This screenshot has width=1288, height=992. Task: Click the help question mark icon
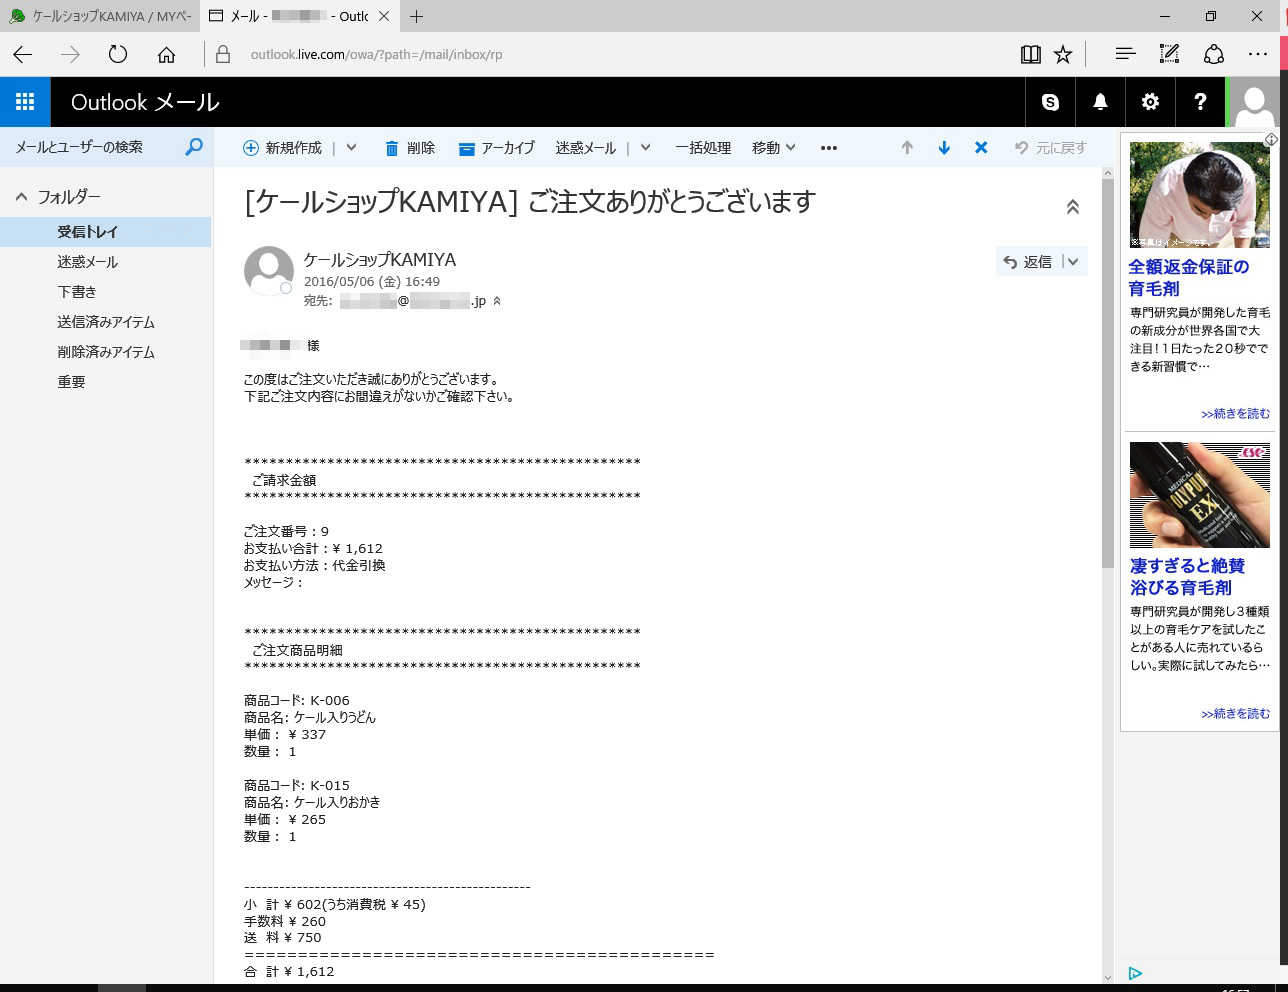click(x=1200, y=102)
